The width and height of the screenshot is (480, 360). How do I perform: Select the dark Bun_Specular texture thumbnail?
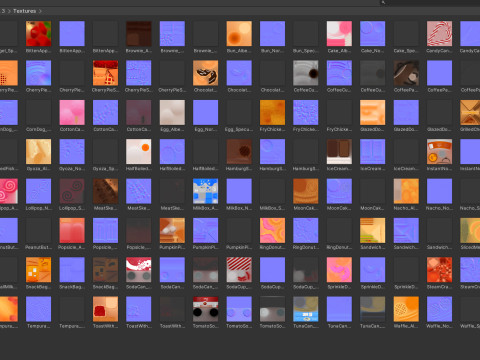pos(306,34)
